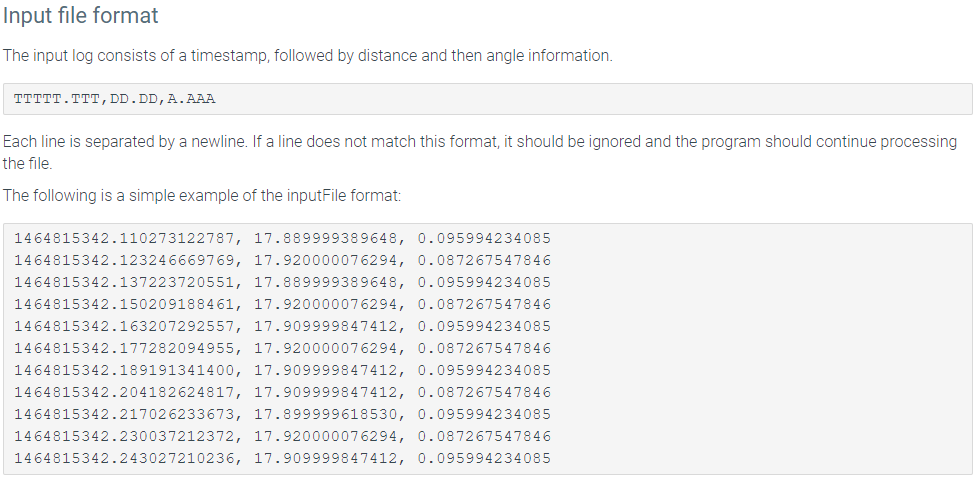Image resolution: width=980 pixels, height=483 pixels.
Task: Click the distance value 17.899999618530
Action: 325,414
